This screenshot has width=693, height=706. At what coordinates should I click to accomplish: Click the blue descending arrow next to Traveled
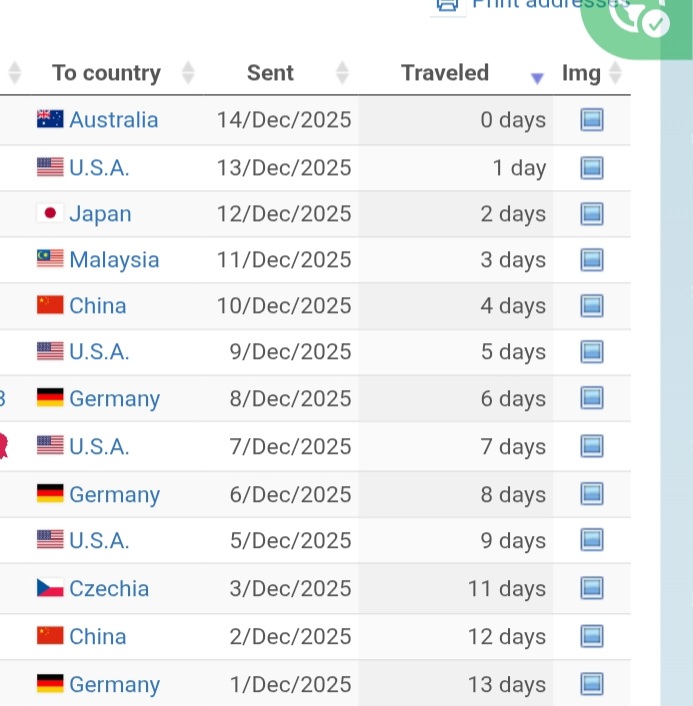(x=537, y=78)
